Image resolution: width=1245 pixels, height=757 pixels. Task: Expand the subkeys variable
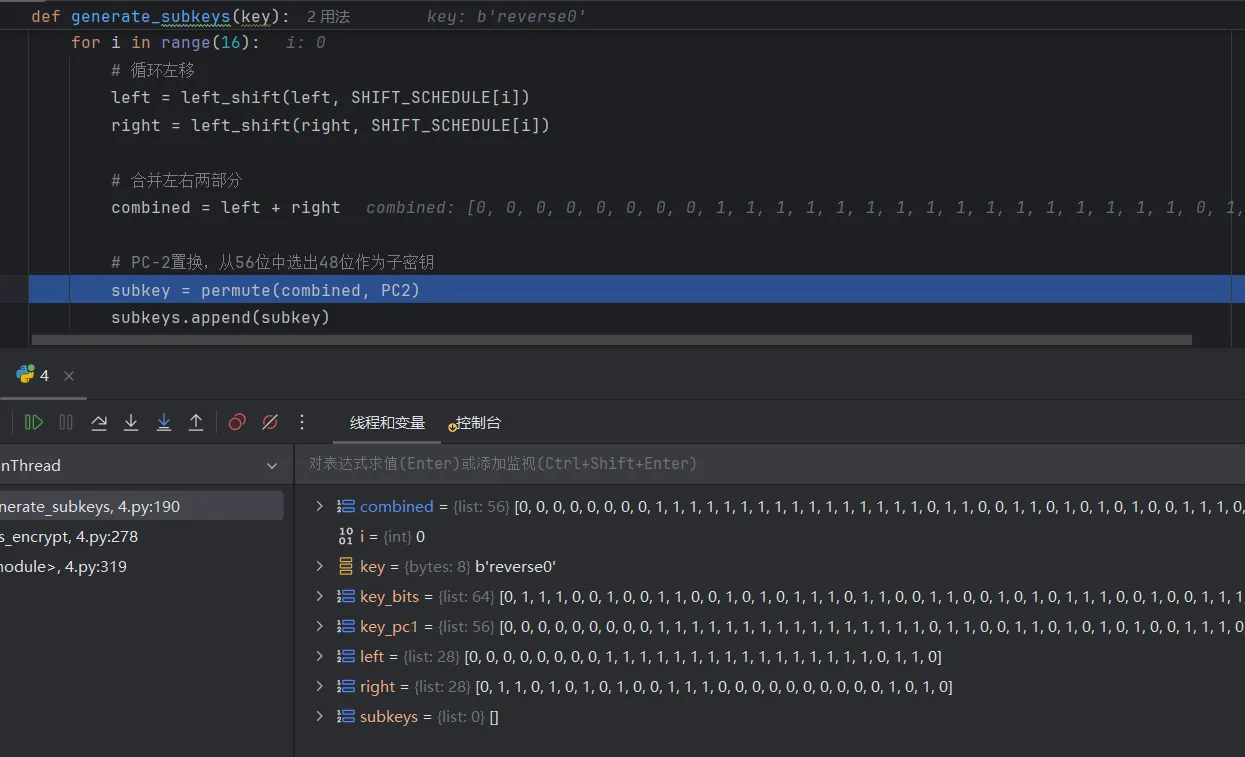320,717
